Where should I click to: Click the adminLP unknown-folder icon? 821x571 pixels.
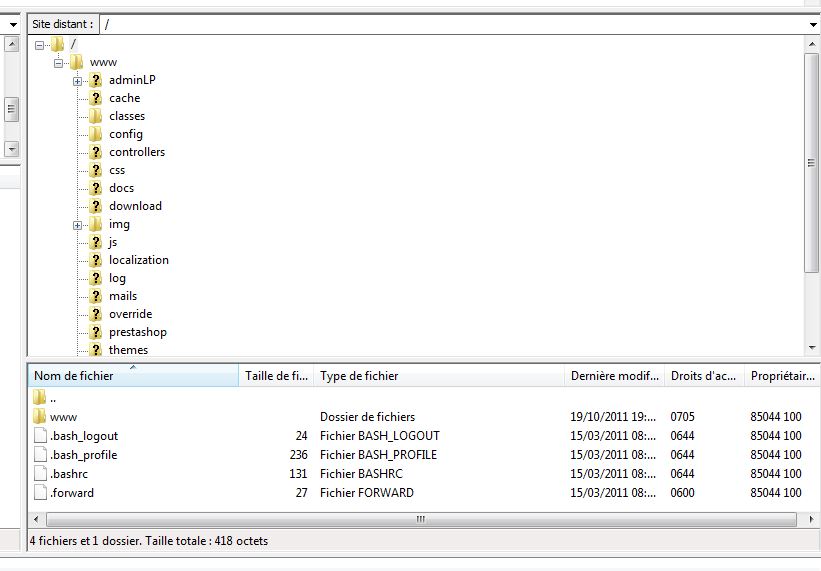pos(95,80)
